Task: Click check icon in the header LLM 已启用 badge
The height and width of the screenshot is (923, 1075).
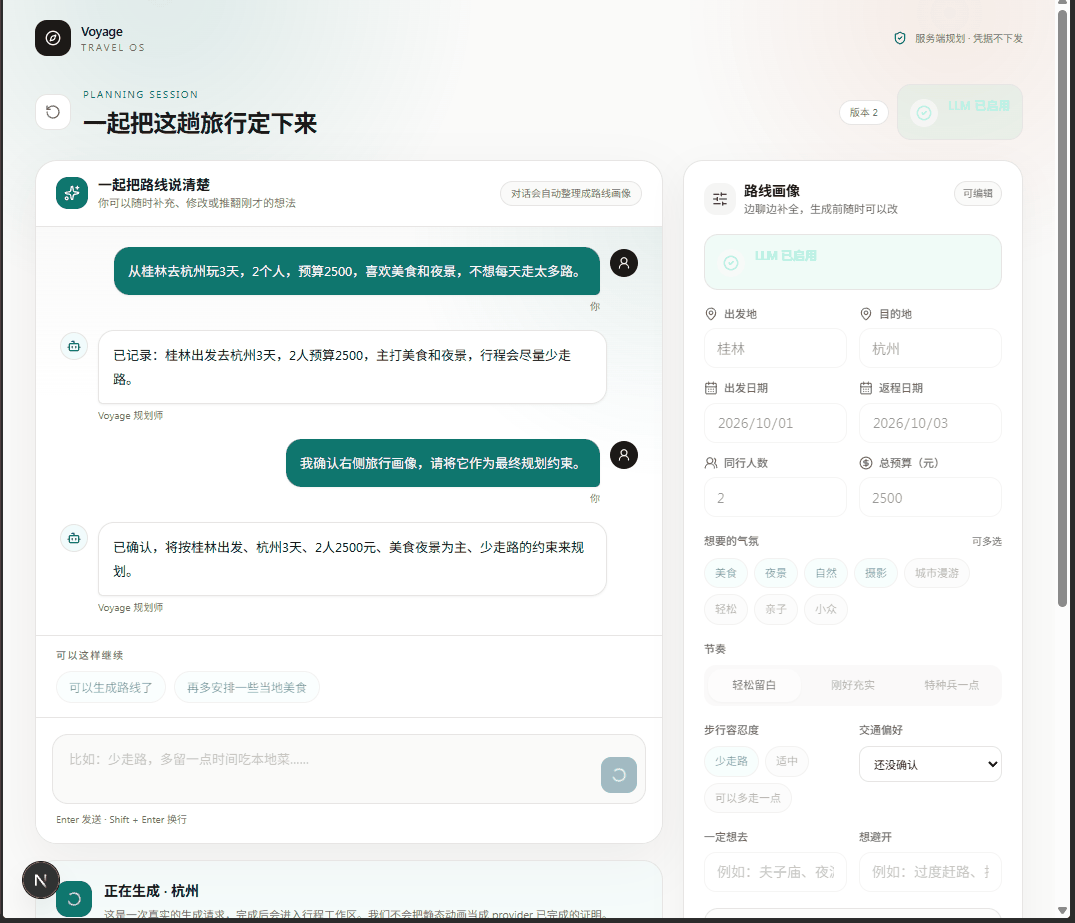Action: pyautogui.click(x=924, y=112)
